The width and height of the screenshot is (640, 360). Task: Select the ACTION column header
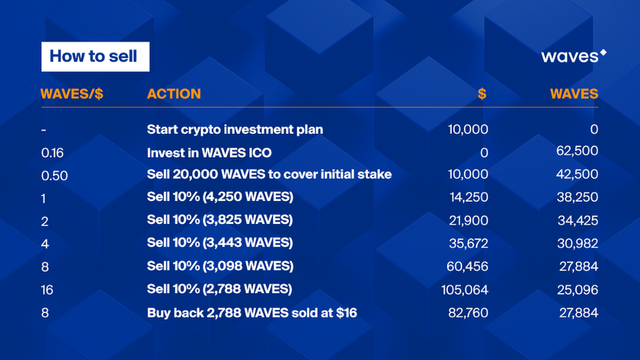174,94
